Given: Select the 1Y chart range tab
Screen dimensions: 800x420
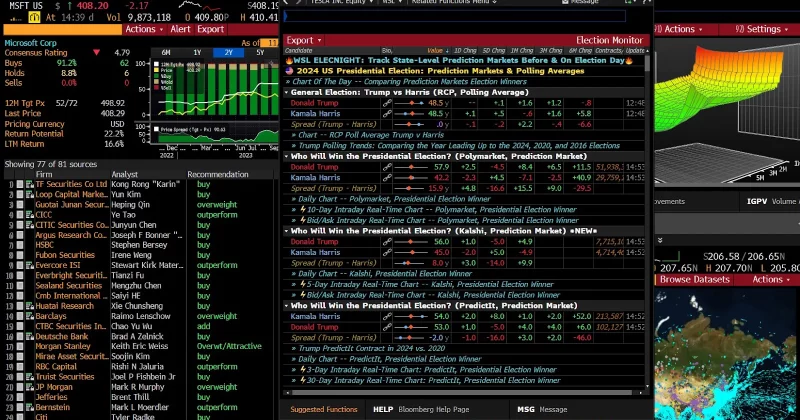Looking at the screenshot, I should 197,53.
